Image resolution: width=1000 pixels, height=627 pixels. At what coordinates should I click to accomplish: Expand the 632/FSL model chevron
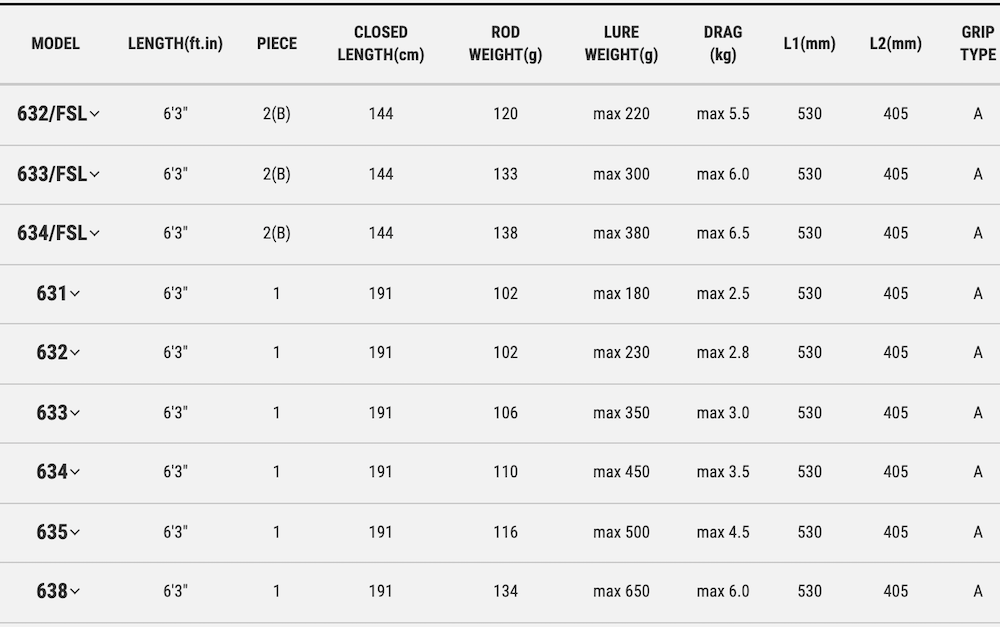coord(94,114)
